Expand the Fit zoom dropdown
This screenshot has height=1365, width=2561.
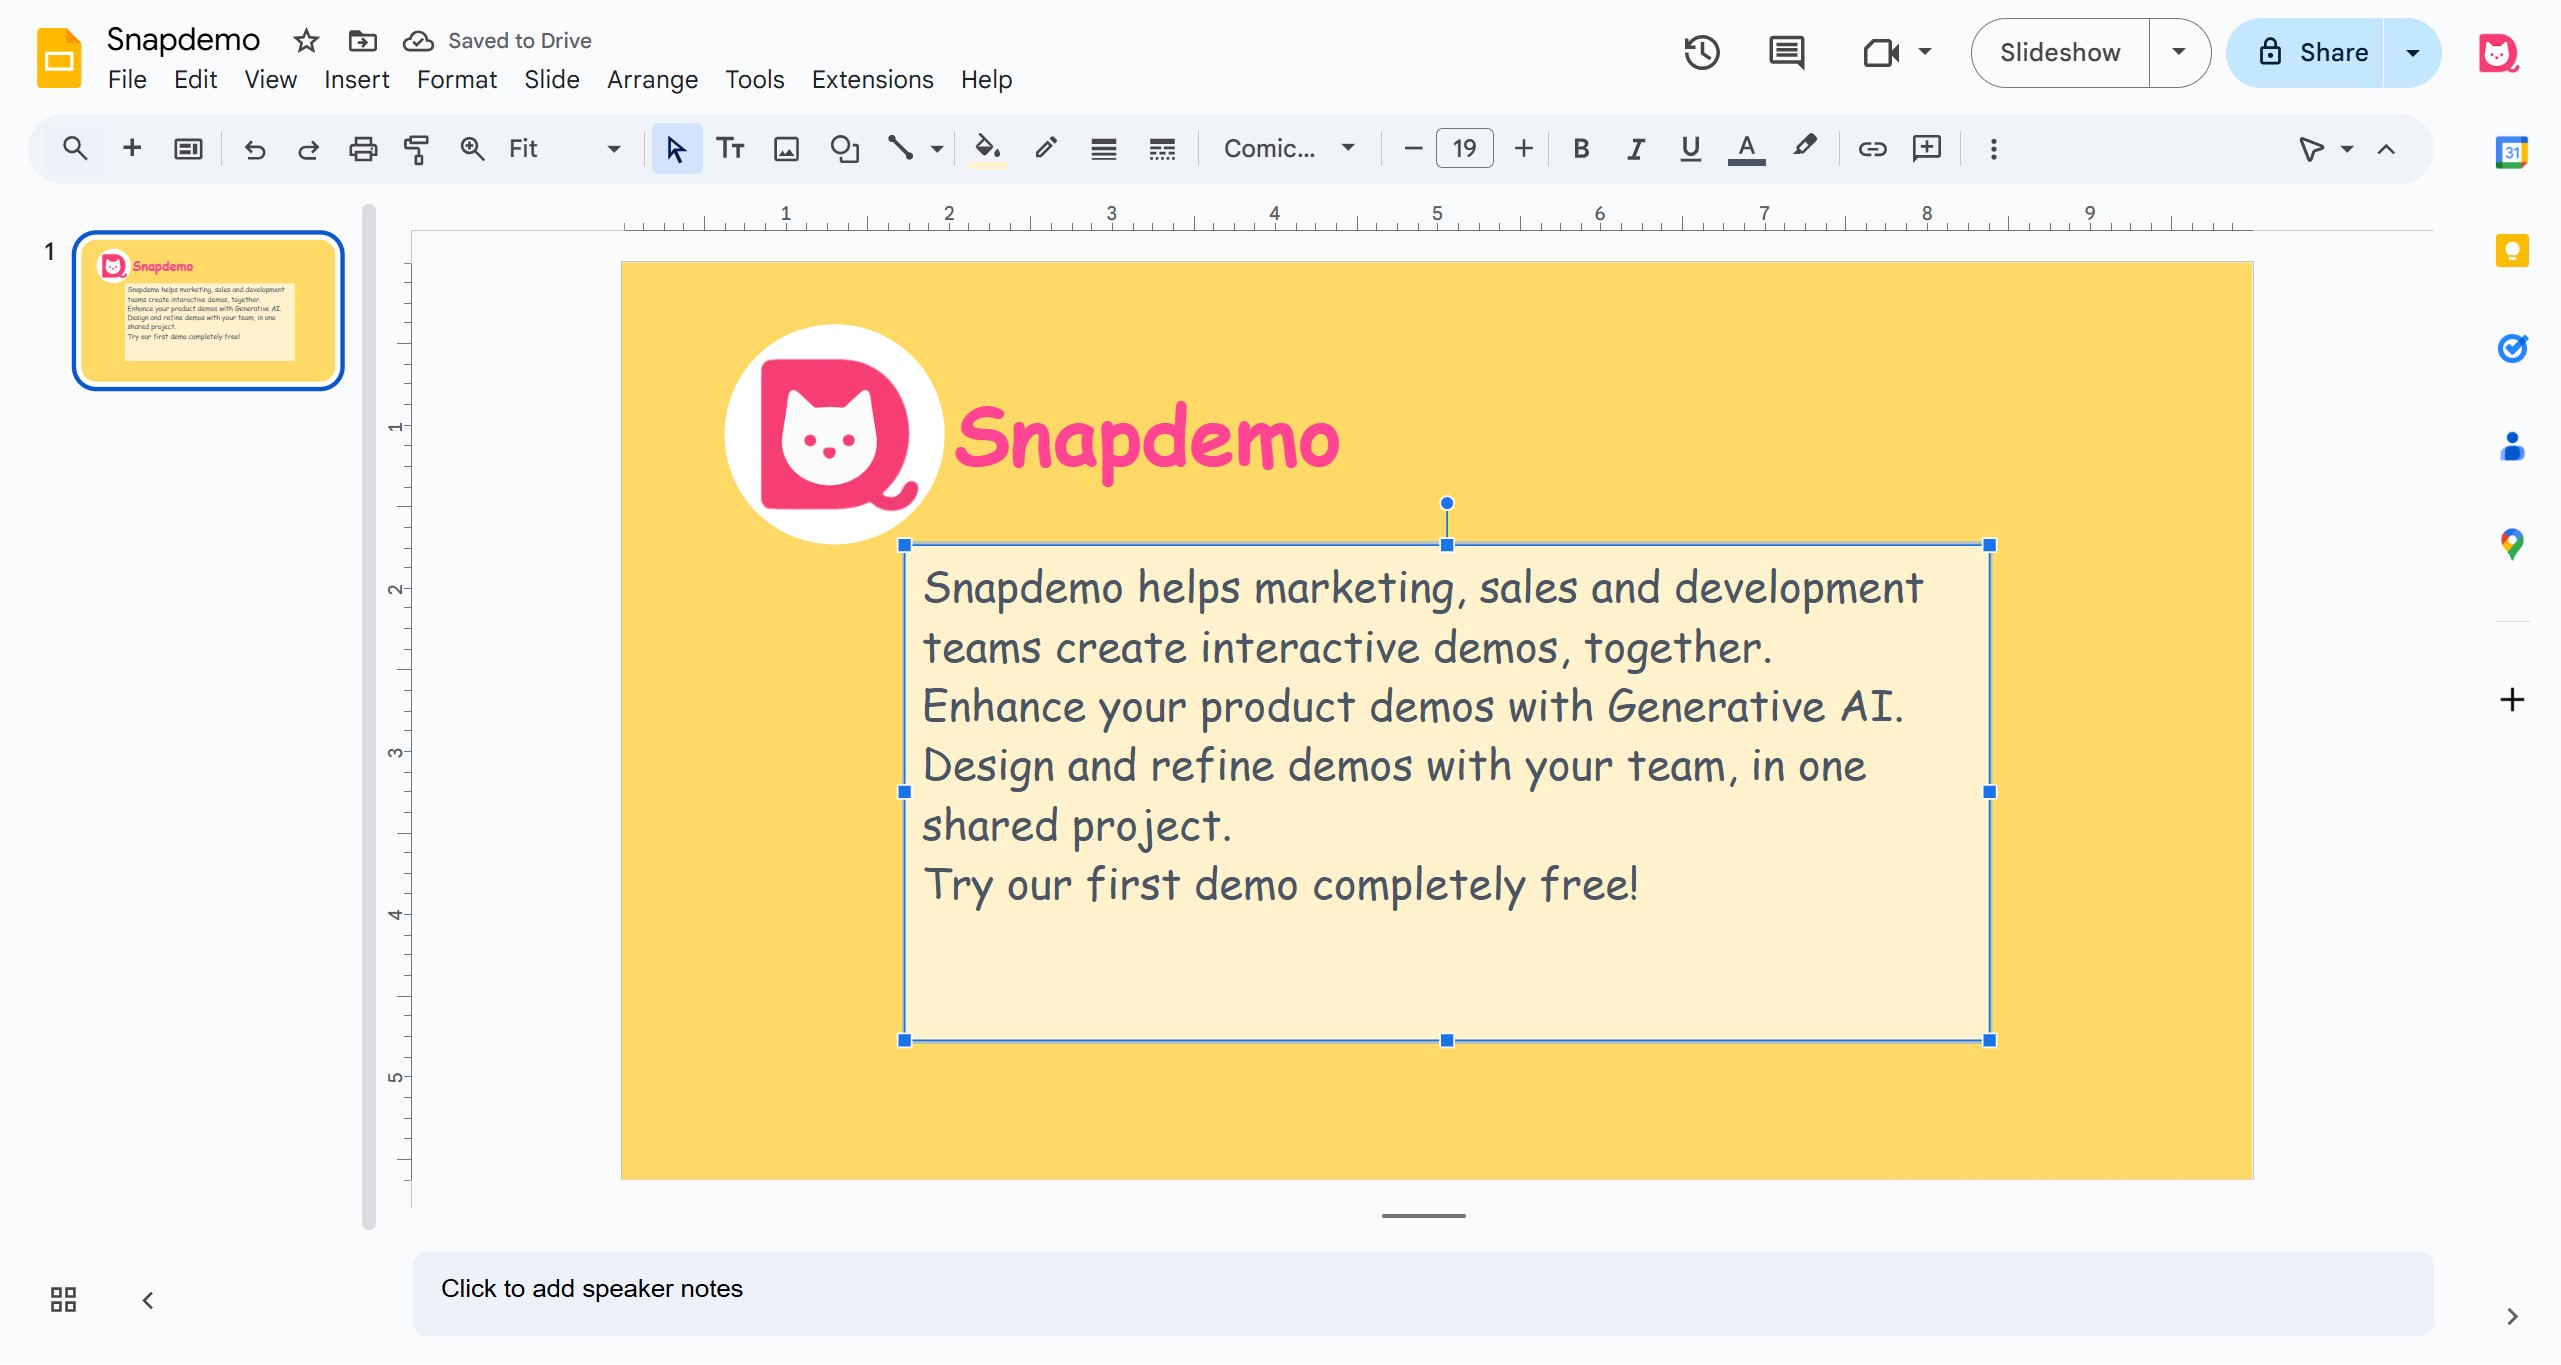pos(613,149)
